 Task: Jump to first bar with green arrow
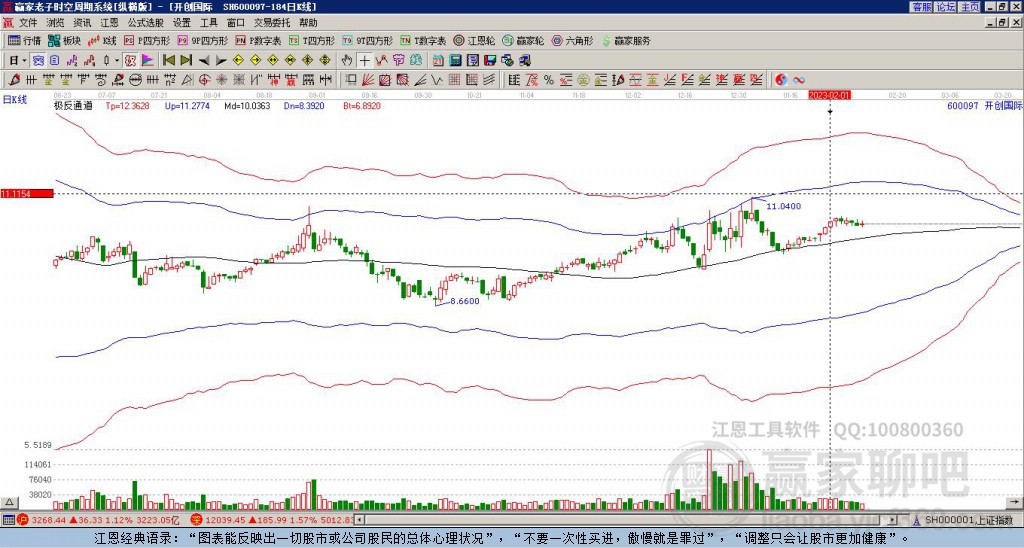click(x=168, y=61)
